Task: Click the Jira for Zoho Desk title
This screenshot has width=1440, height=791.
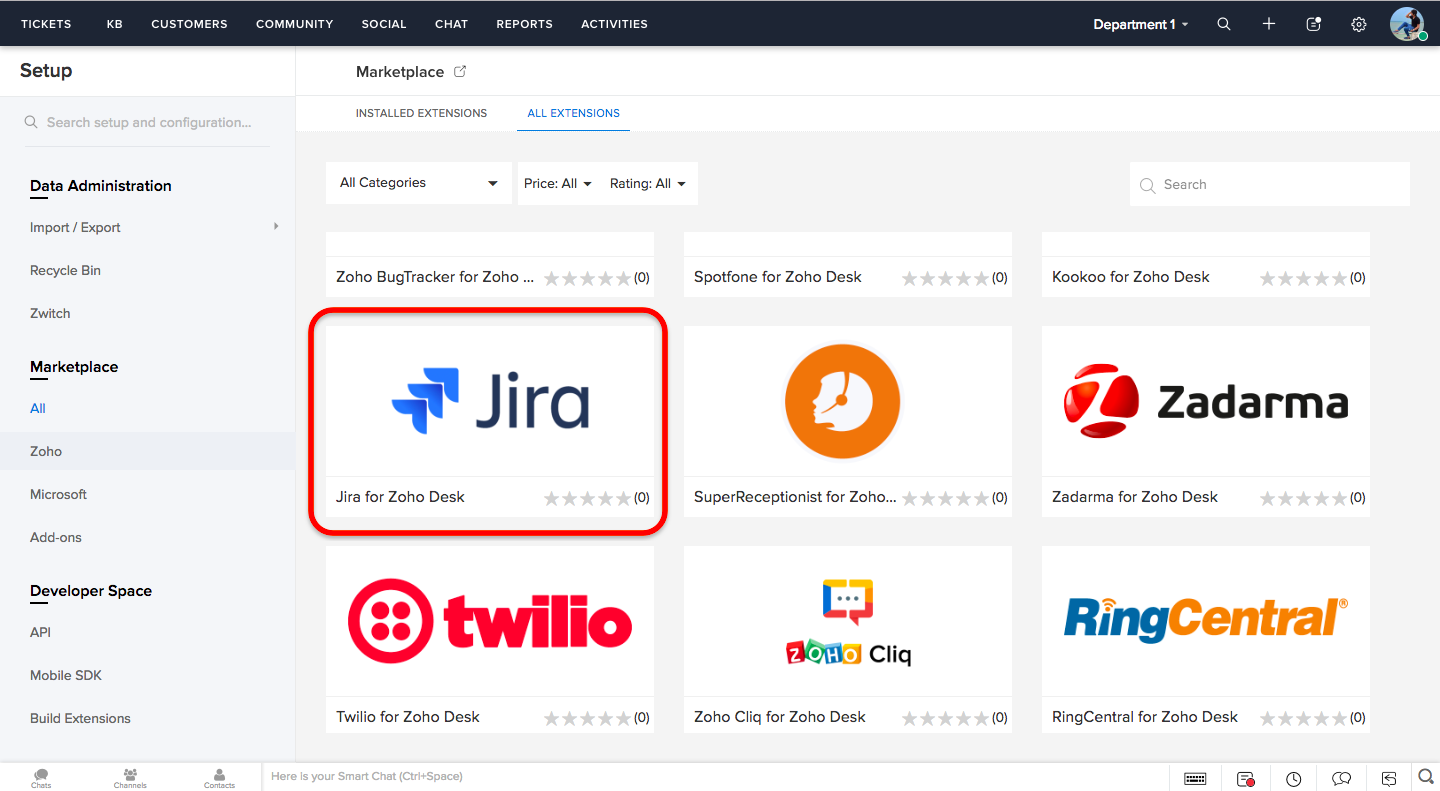Action: [x=400, y=496]
